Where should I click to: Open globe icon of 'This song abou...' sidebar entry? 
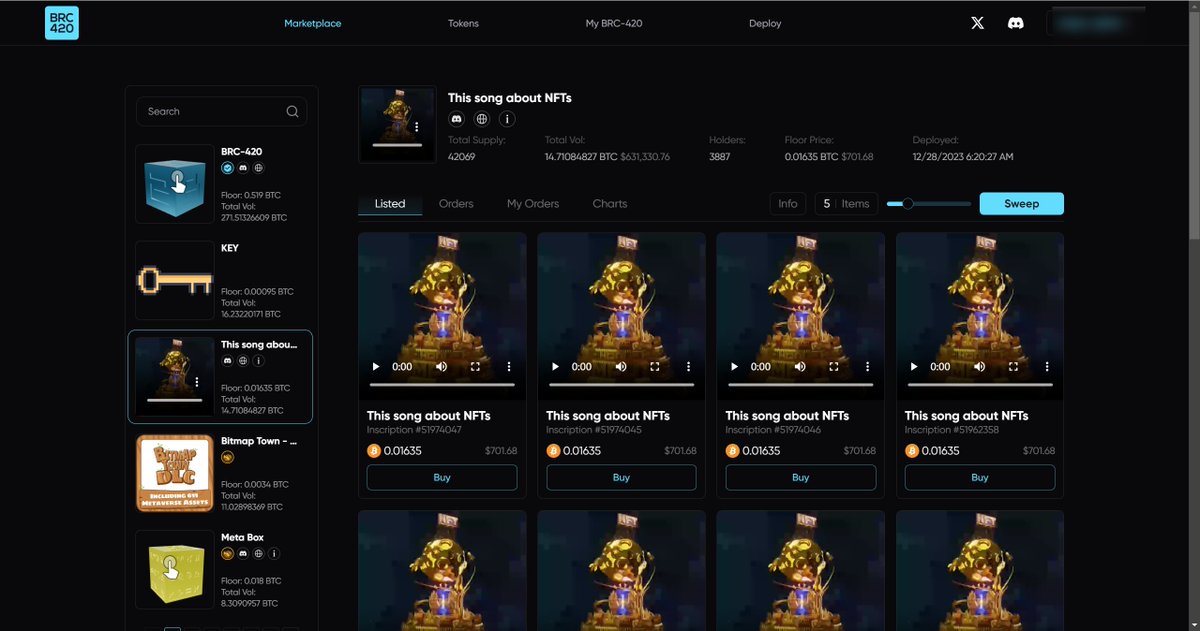243,361
